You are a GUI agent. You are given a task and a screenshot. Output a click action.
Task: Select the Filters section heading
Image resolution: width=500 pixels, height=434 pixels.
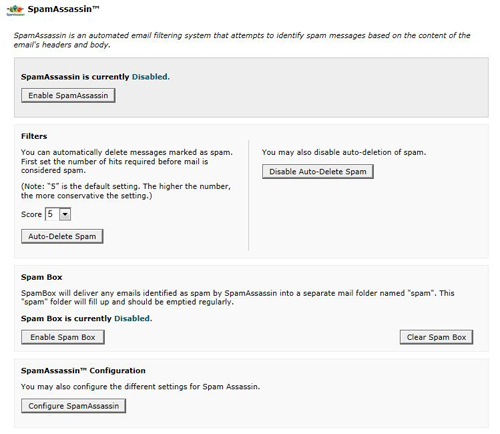(x=34, y=136)
